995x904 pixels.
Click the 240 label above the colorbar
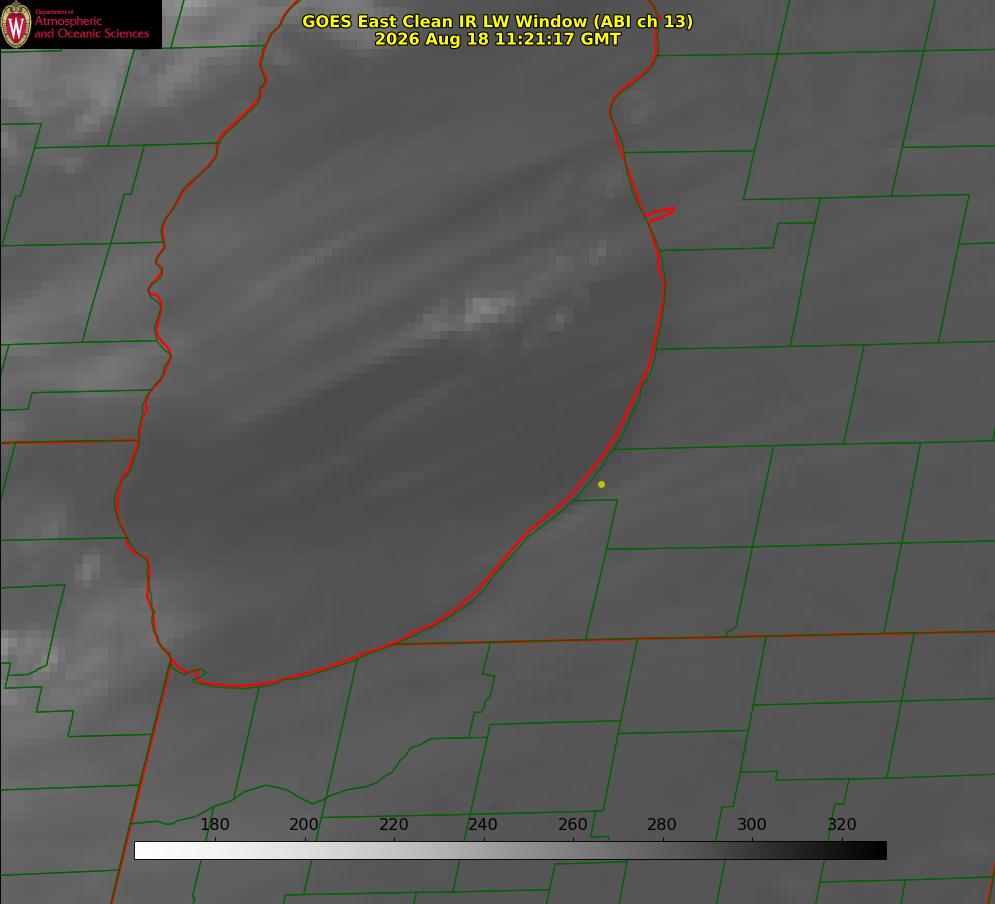point(482,824)
